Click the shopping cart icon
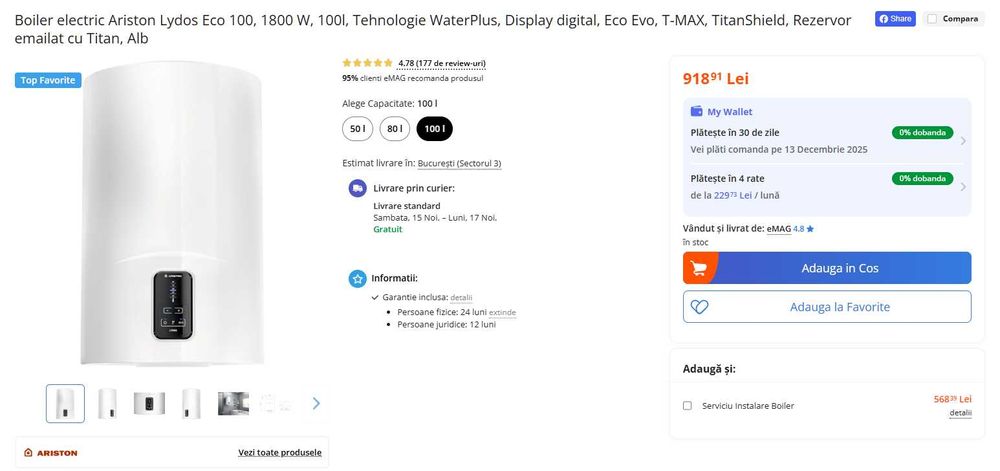This screenshot has height=471, width=1000. point(699,268)
